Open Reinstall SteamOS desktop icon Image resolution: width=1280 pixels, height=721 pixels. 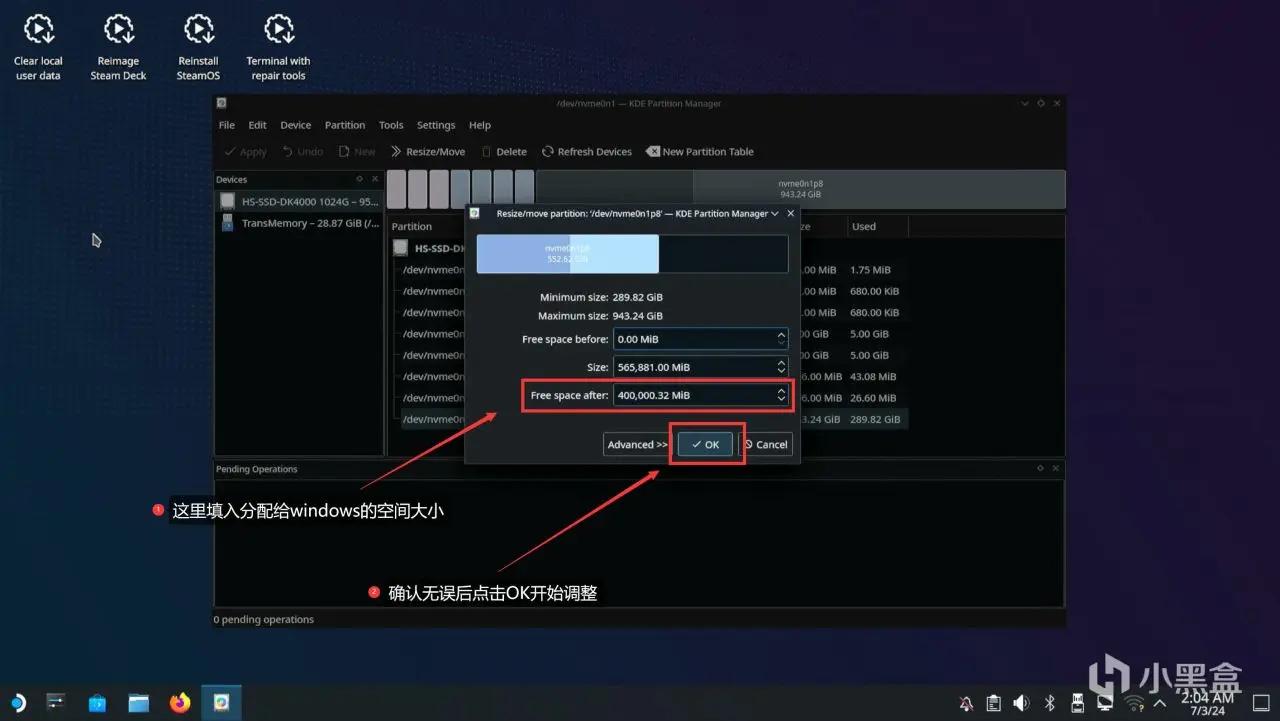pos(198,47)
